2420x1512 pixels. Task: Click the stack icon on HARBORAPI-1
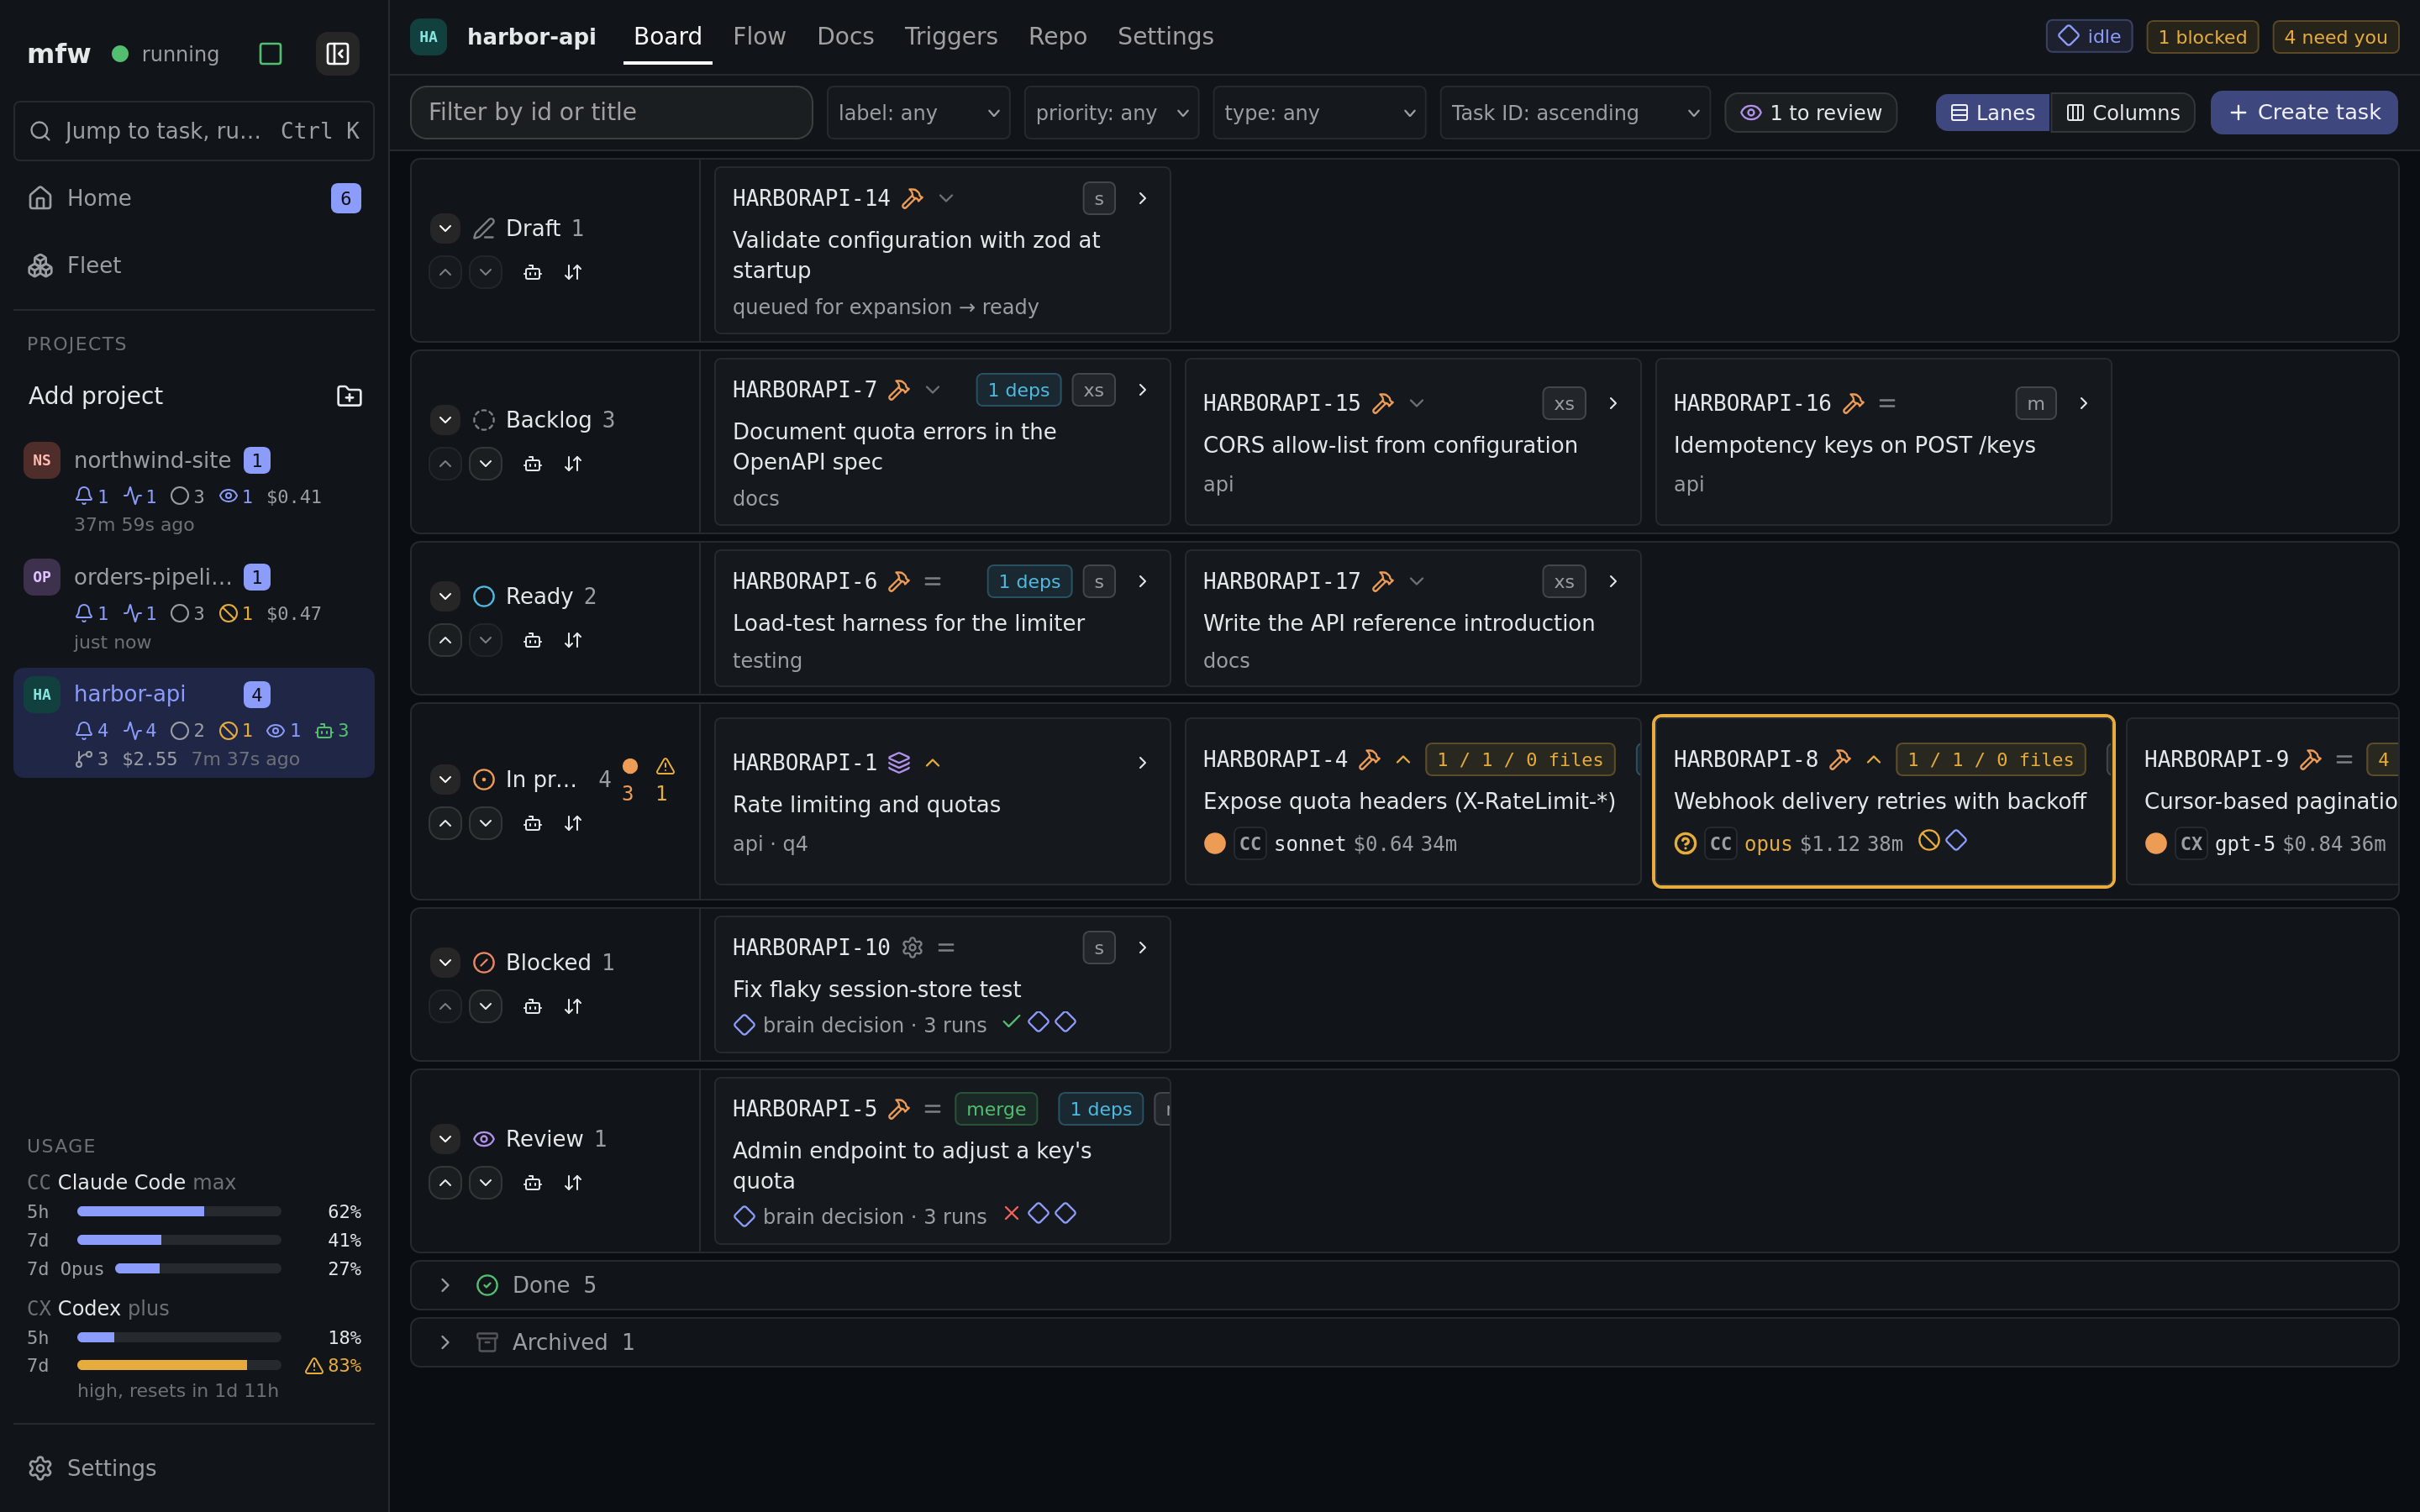[x=899, y=762]
